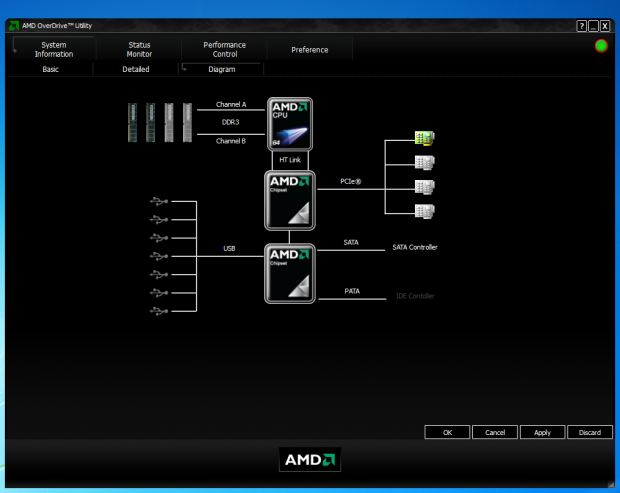This screenshot has height=493, width=620.
Task: Select the lower AMD Chipset icon
Action: [x=290, y=272]
